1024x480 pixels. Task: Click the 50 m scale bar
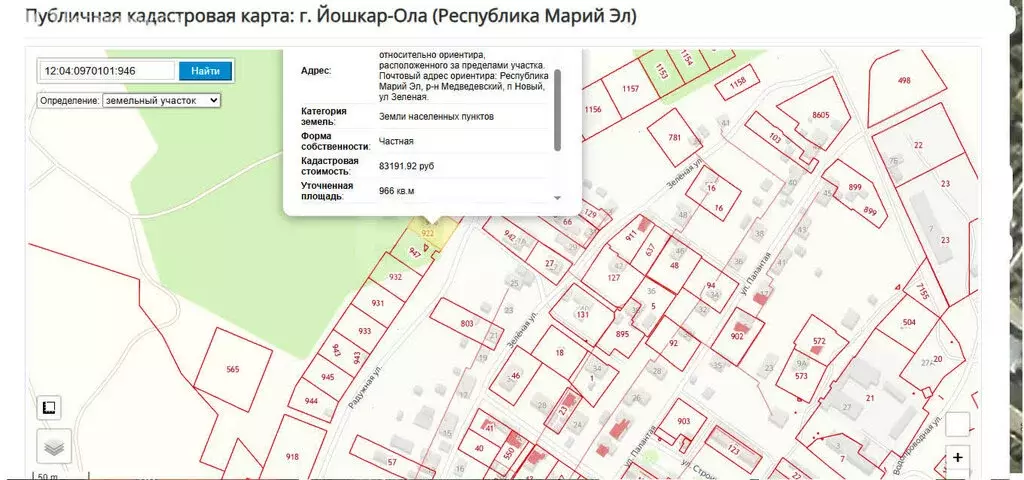tap(59, 475)
